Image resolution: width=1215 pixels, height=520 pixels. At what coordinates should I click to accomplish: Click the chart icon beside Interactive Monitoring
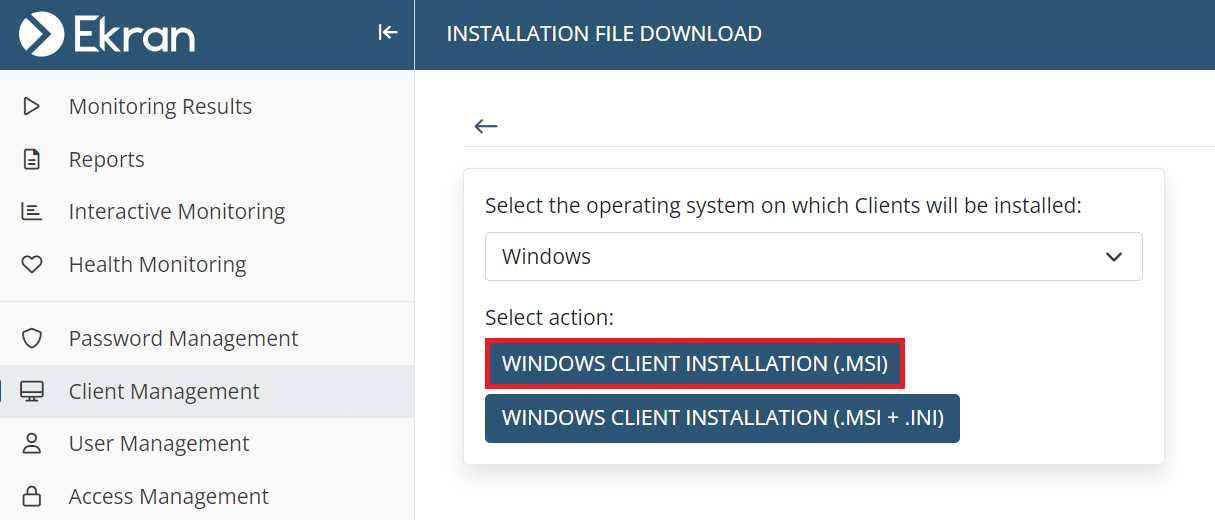pos(32,211)
